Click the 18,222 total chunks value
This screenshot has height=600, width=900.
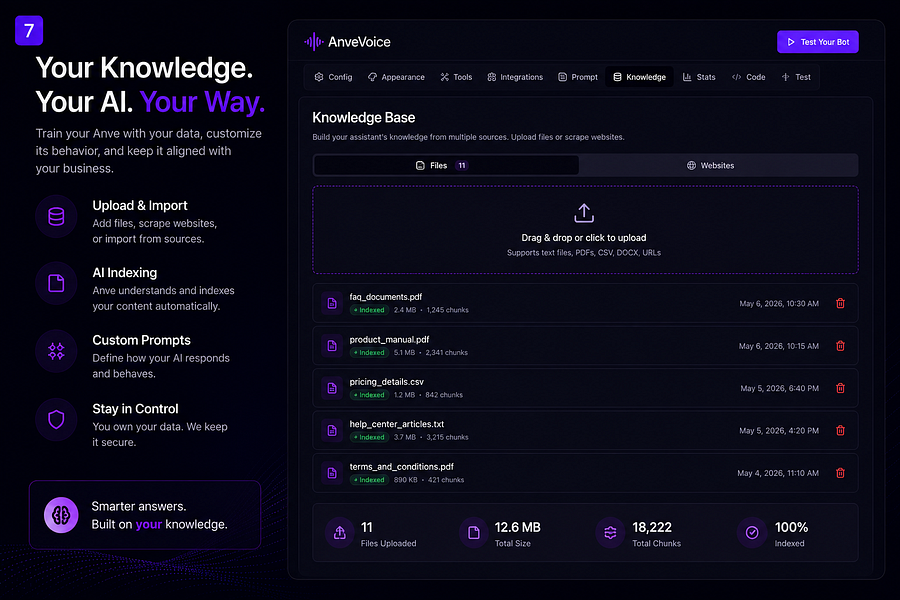click(x=652, y=527)
